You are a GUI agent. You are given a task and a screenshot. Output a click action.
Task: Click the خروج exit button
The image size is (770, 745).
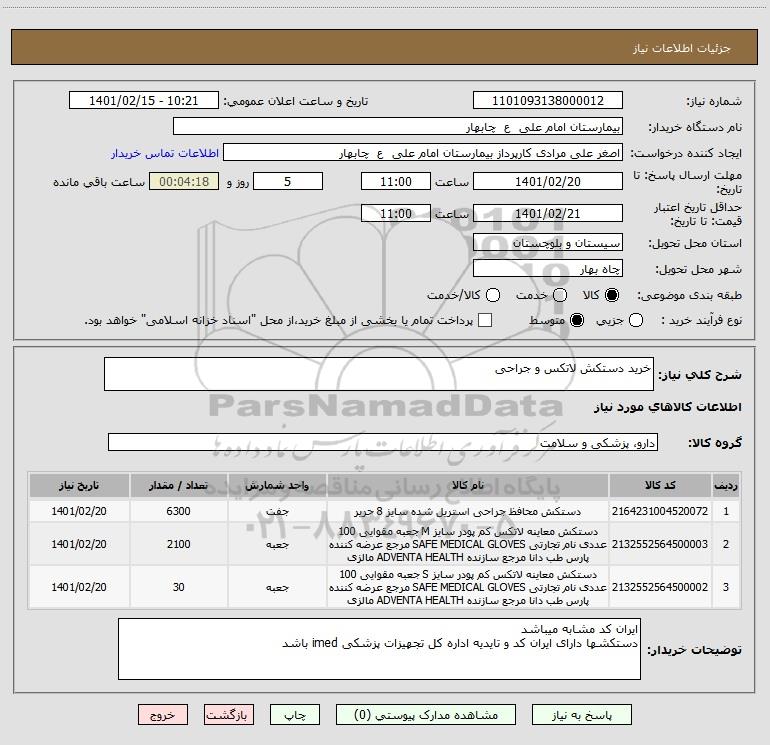point(163,715)
